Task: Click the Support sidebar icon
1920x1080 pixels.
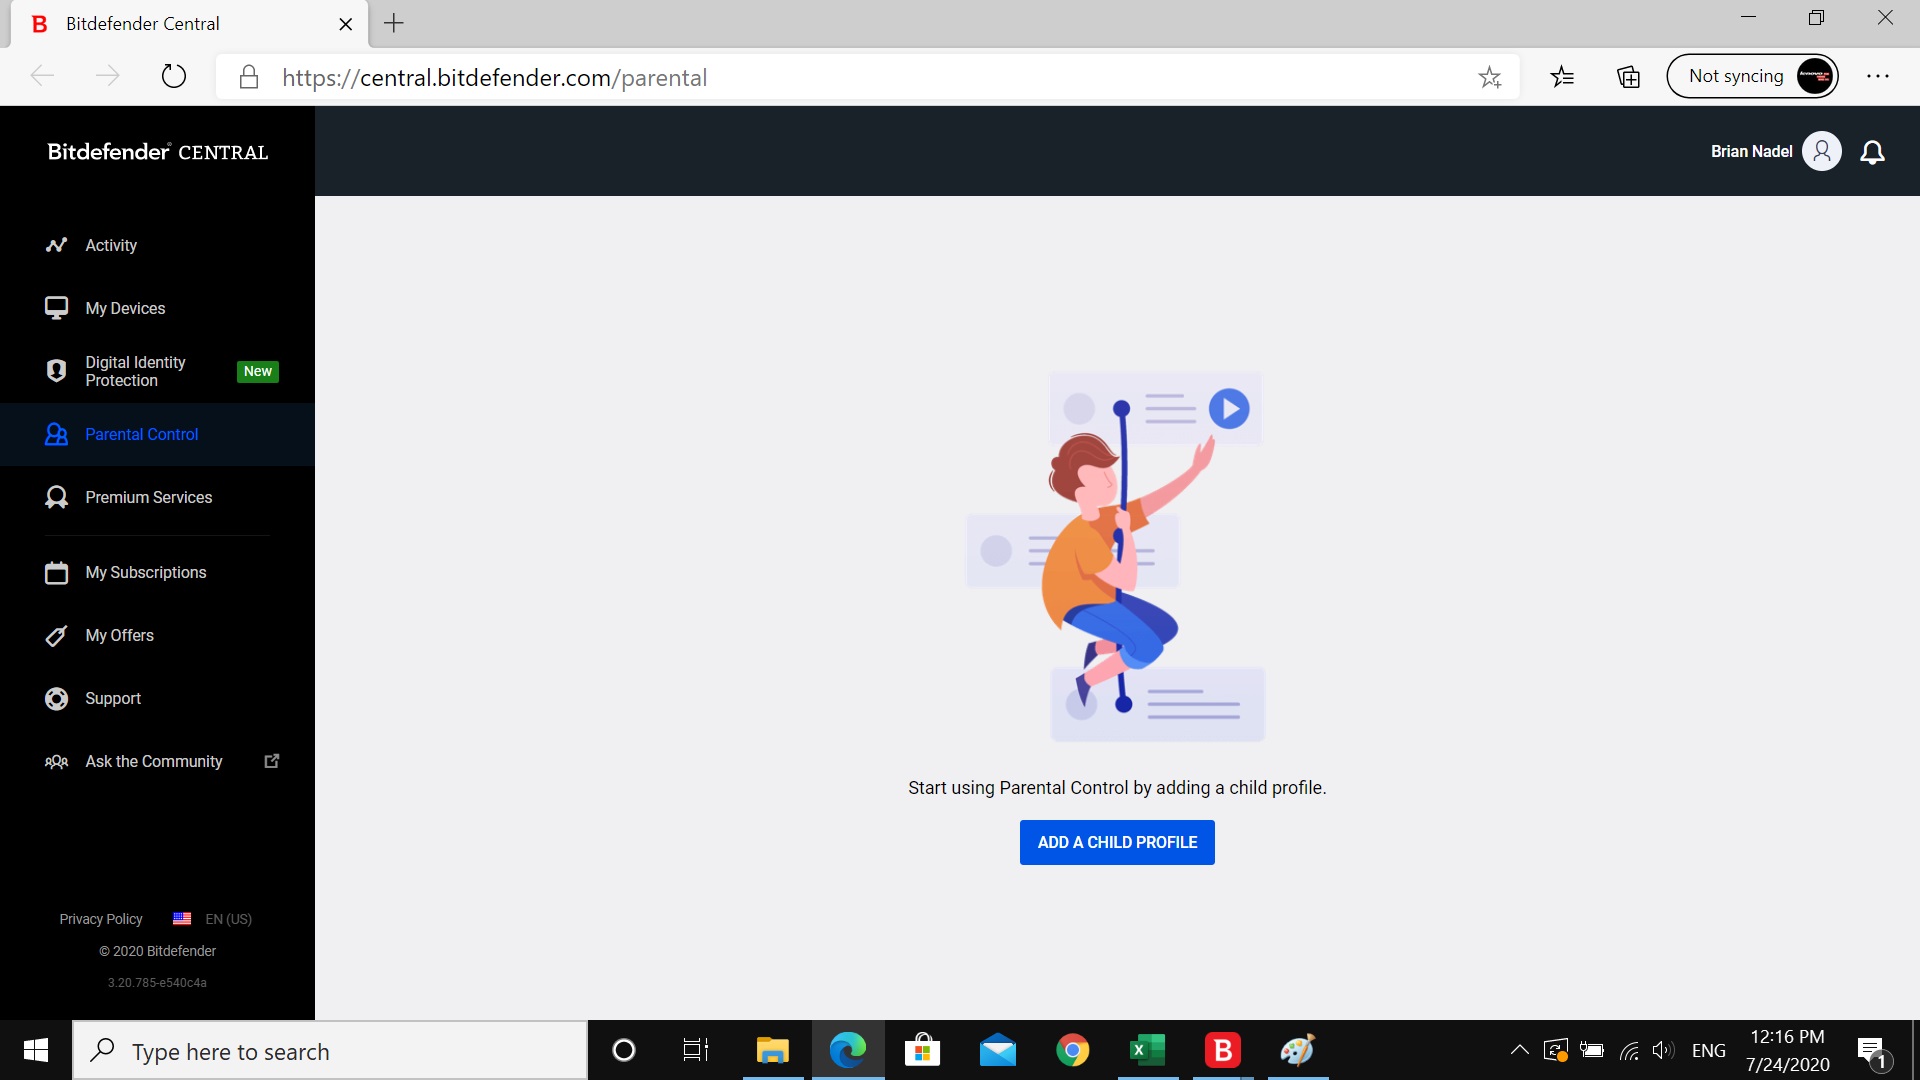Action: [54, 698]
